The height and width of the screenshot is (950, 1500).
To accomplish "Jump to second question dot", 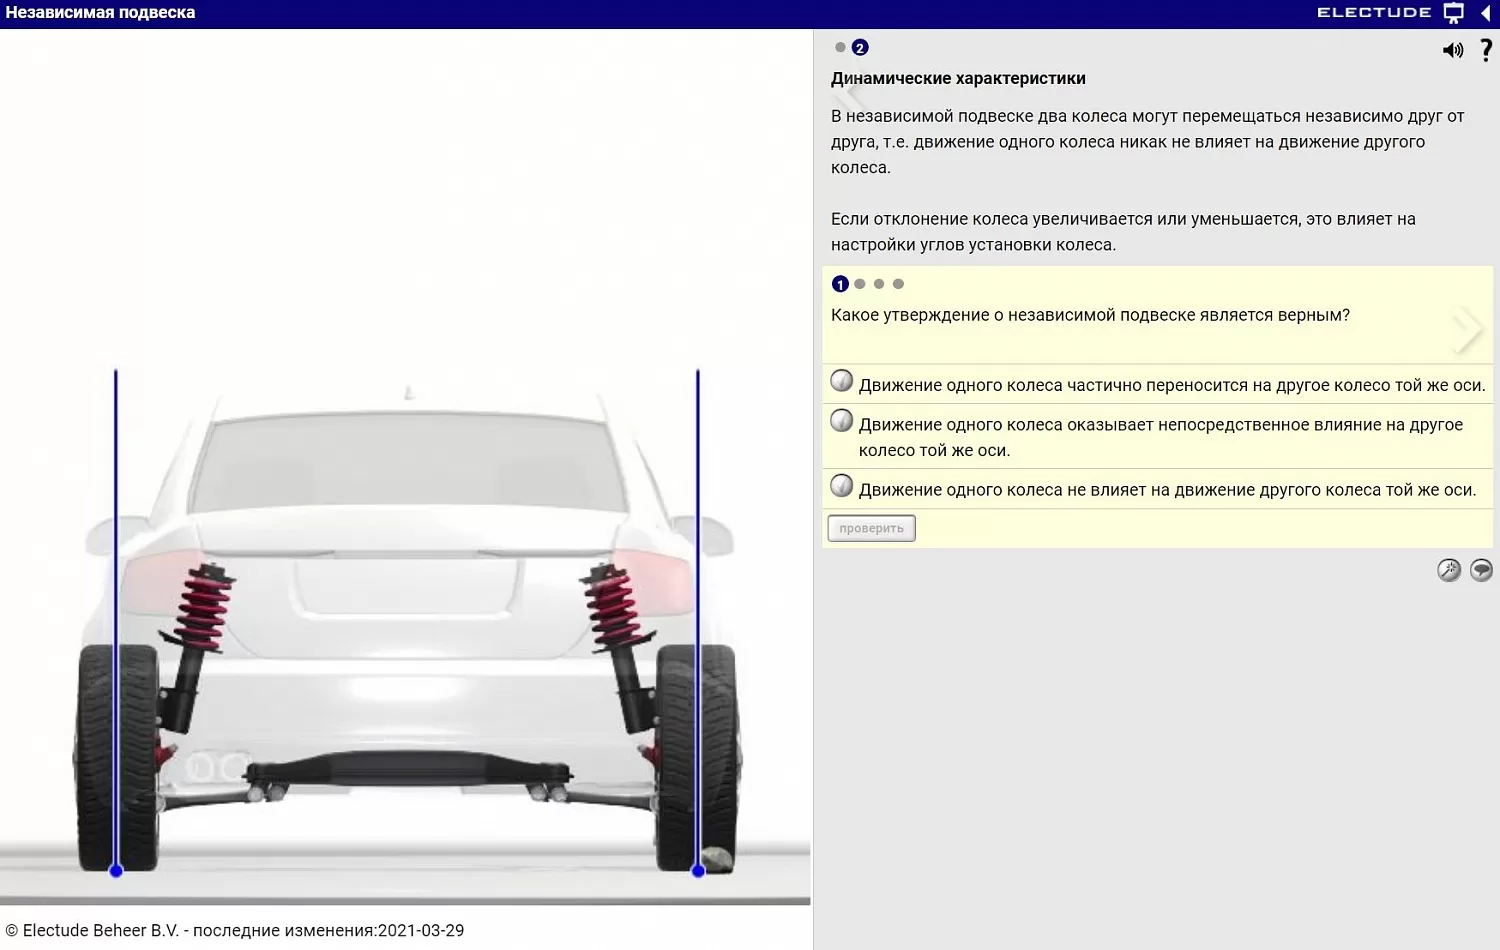I will point(860,284).
